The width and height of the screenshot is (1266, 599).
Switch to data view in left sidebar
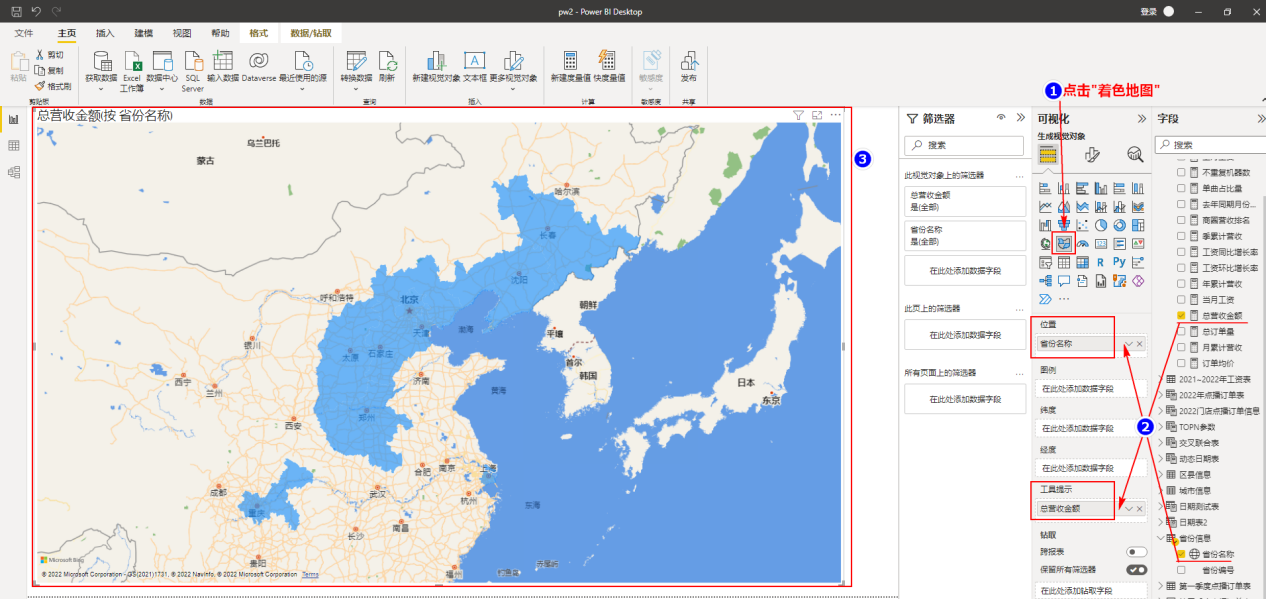pos(14,146)
